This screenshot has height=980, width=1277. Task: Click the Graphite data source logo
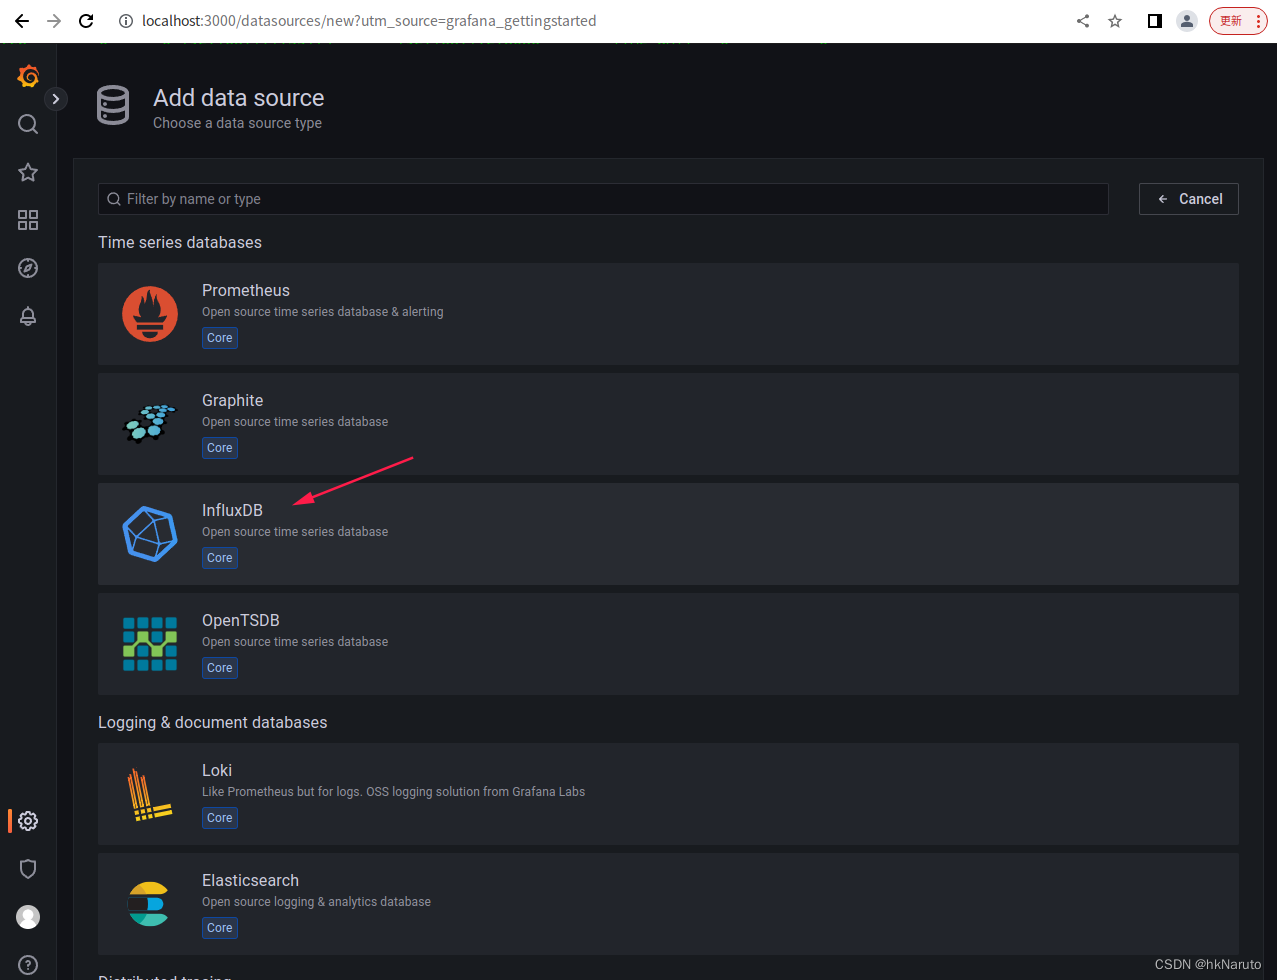pyautogui.click(x=149, y=423)
